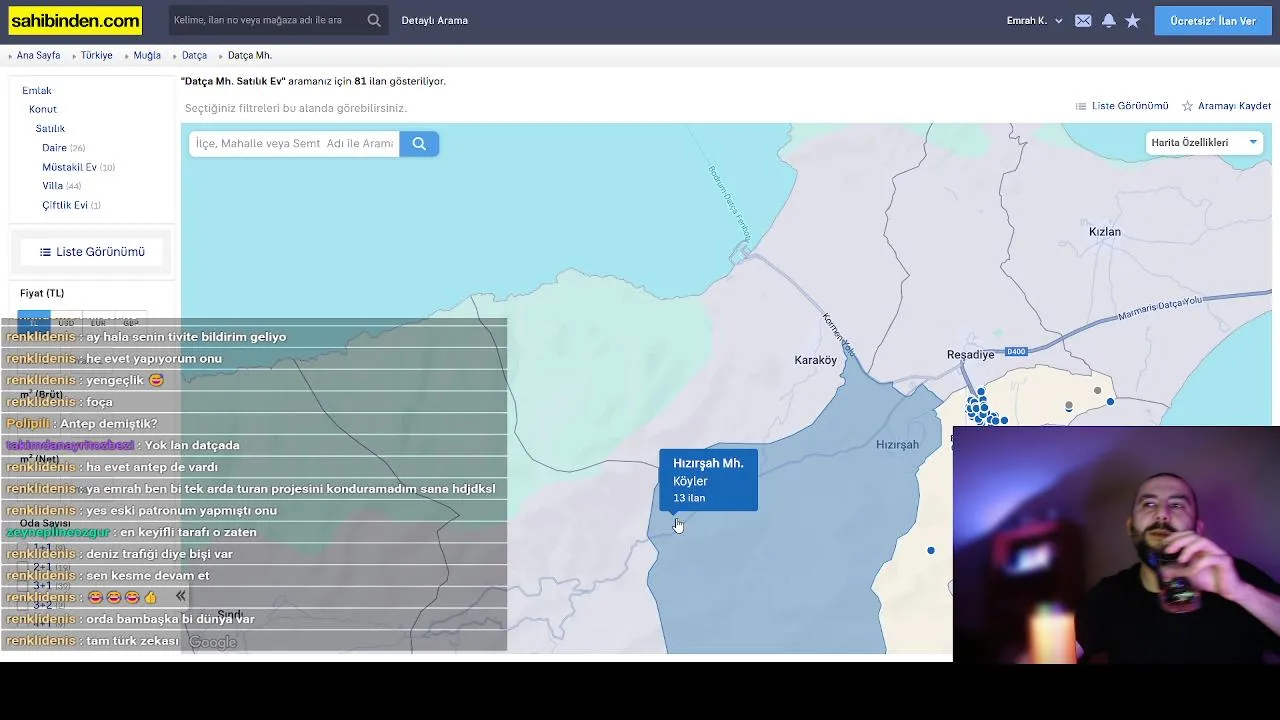1280x720 pixels.
Task: Click the sahibinden.com logo
Action: click(76, 21)
